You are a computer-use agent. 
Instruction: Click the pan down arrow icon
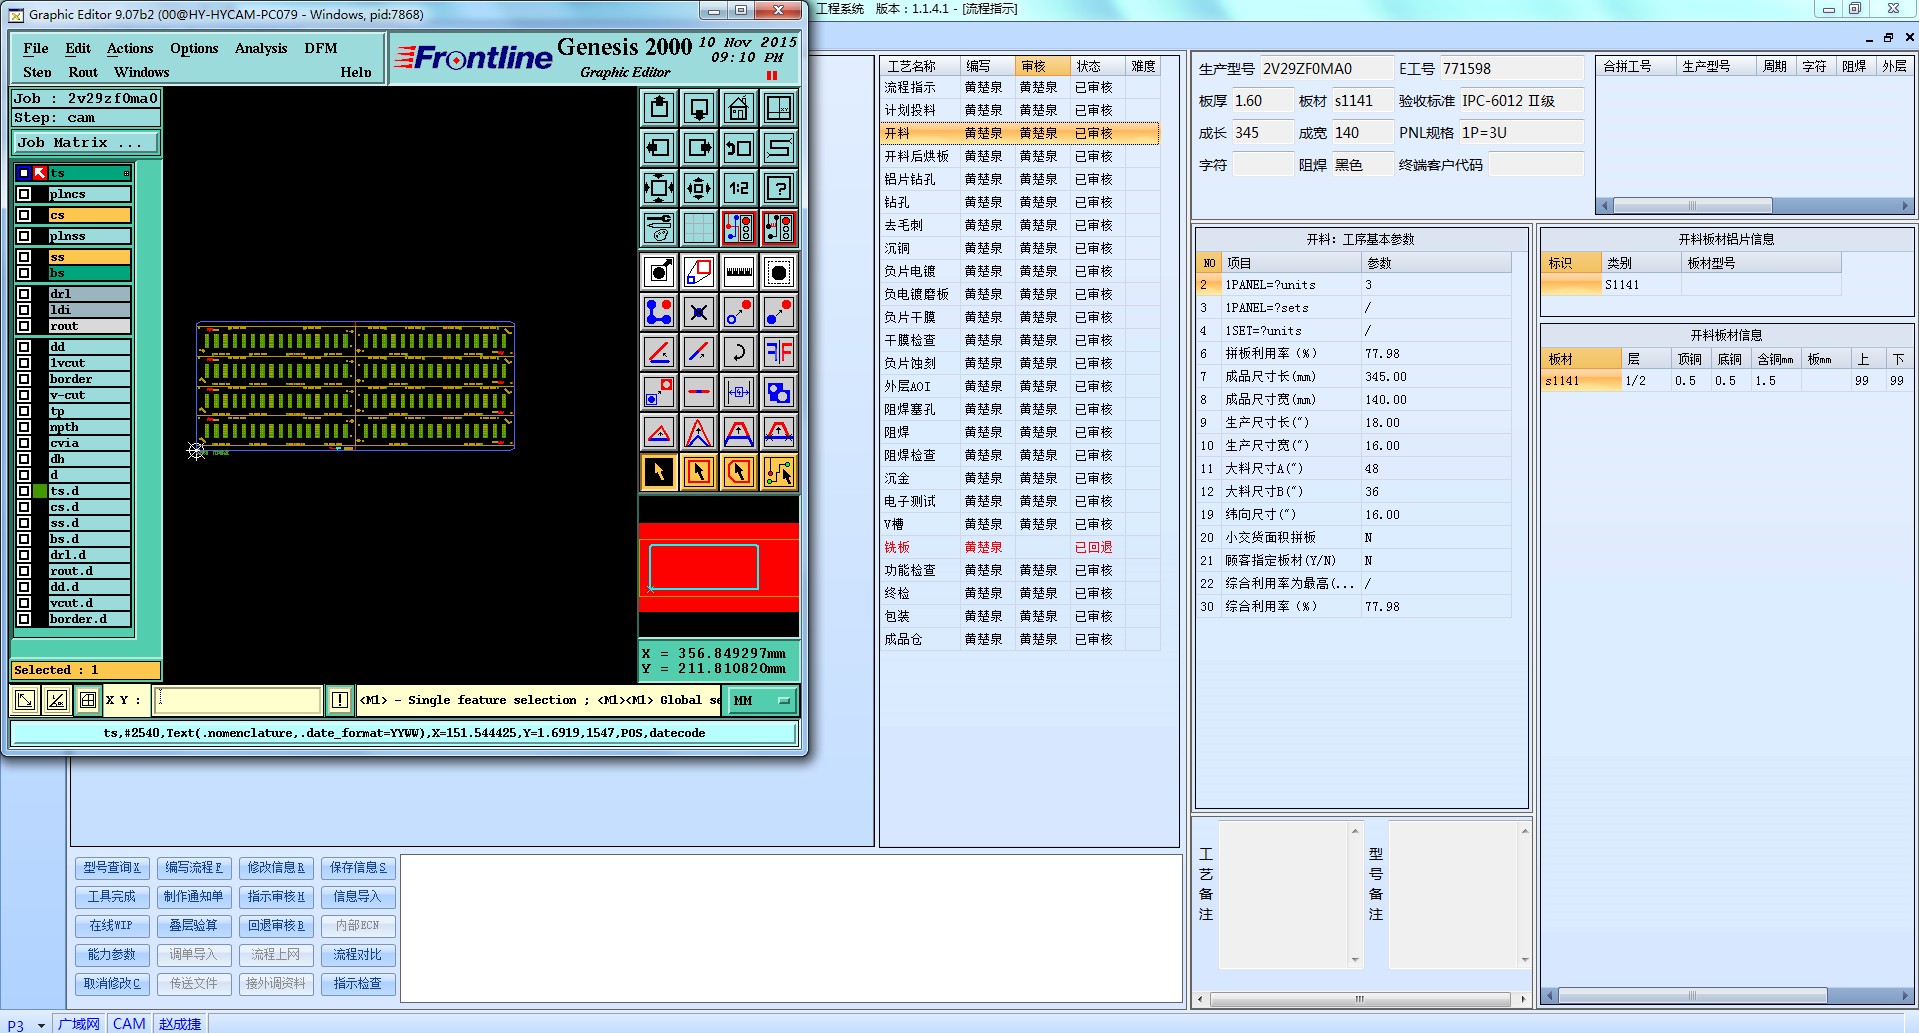tap(699, 107)
